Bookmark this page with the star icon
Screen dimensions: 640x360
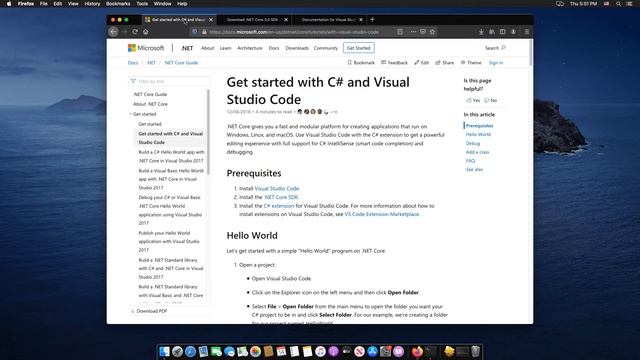[432, 32]
